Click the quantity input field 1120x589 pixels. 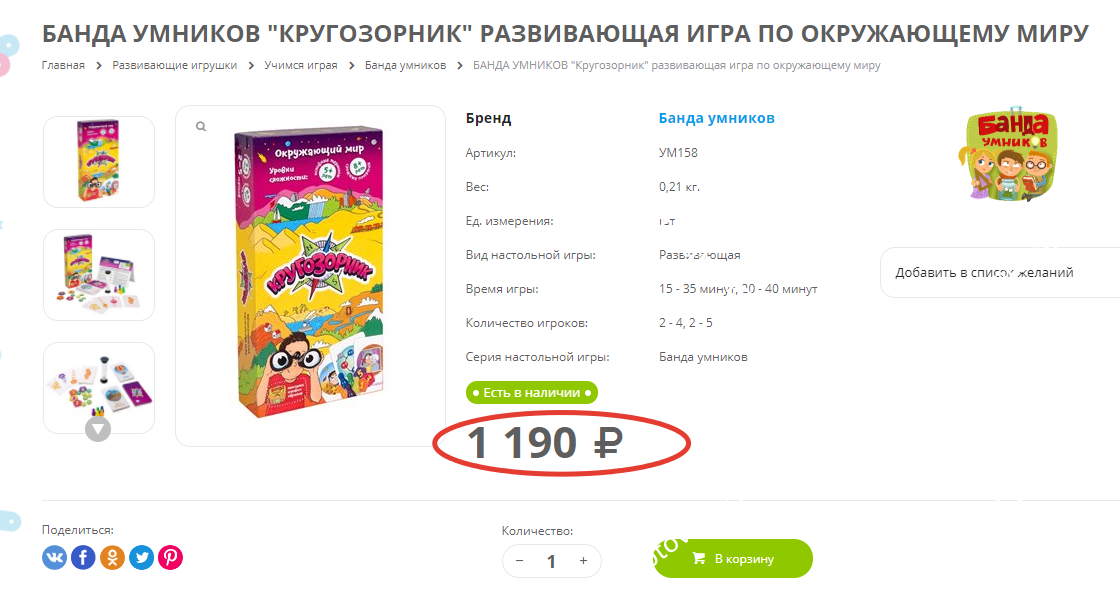551,561
